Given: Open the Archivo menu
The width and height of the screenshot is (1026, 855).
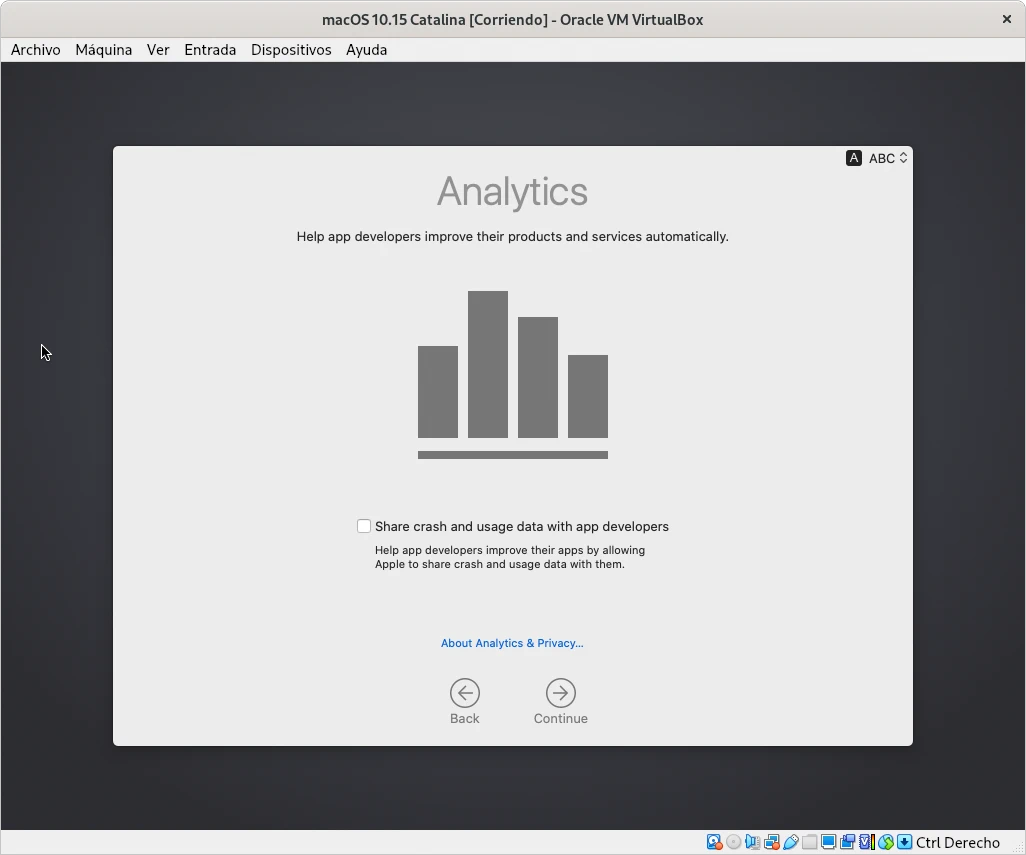Looking at the screenshot, I should coord(36,49).
